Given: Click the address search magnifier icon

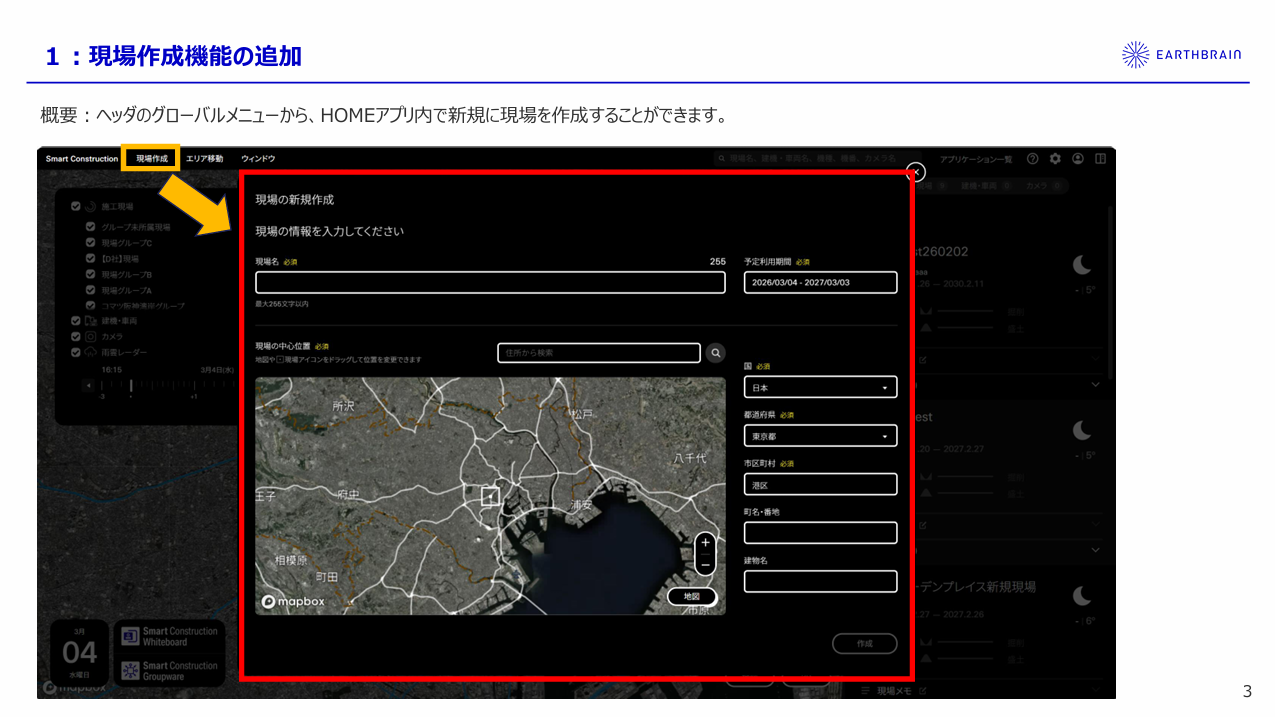Looking at the screenshot, I should point(715,353).
